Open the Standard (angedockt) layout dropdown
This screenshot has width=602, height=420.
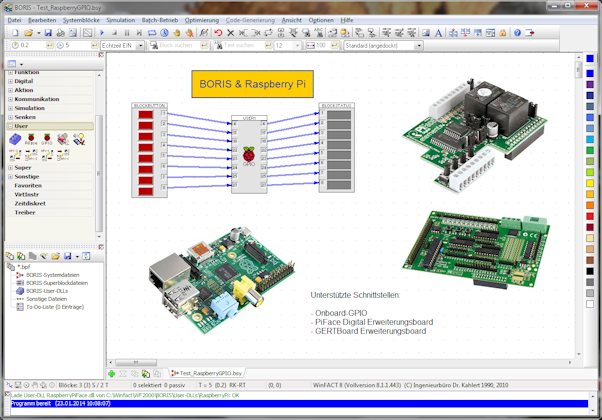point(419,45)
